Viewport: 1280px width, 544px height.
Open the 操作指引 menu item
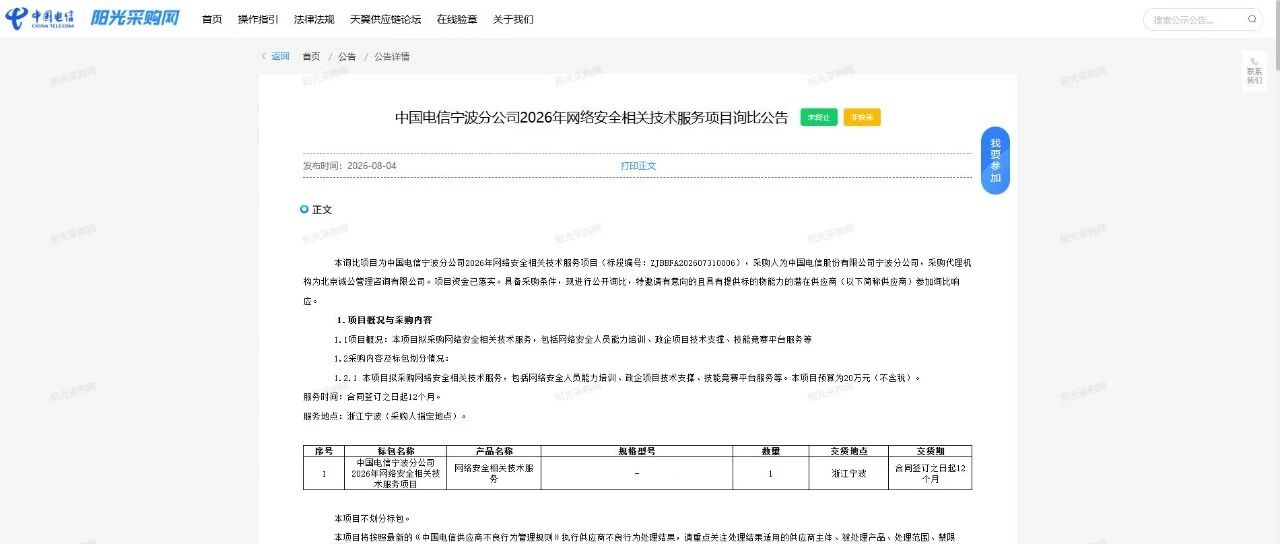[258, 19]
